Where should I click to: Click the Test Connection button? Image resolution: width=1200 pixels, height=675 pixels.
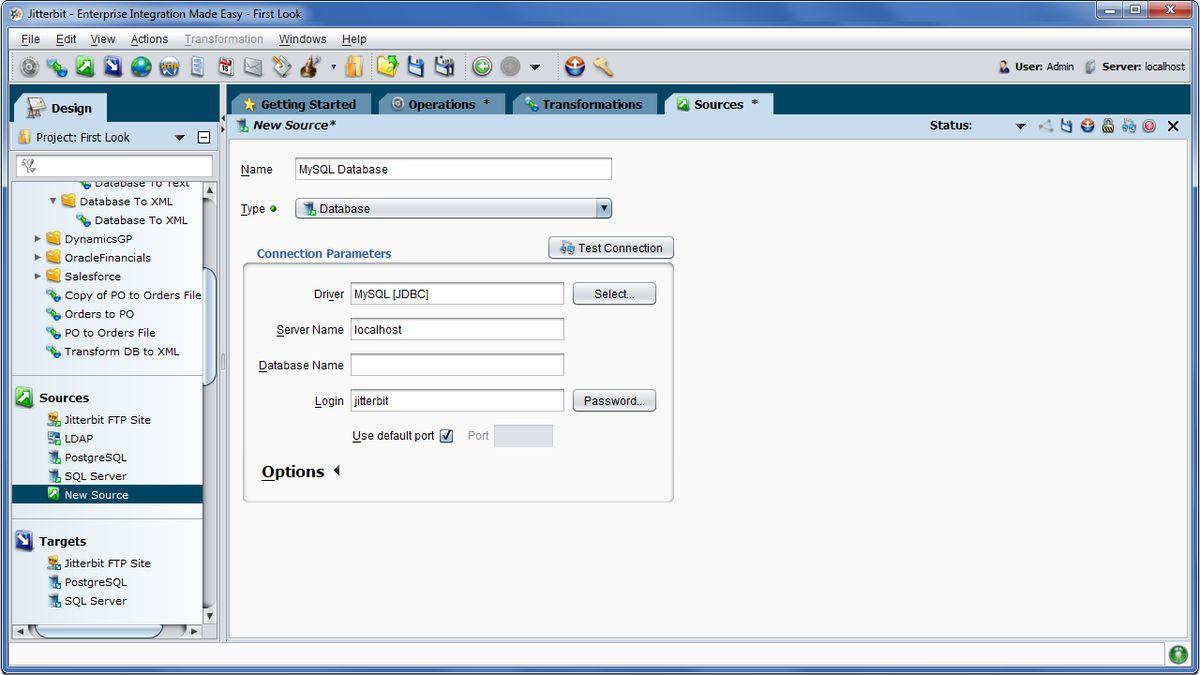(612, 248)
